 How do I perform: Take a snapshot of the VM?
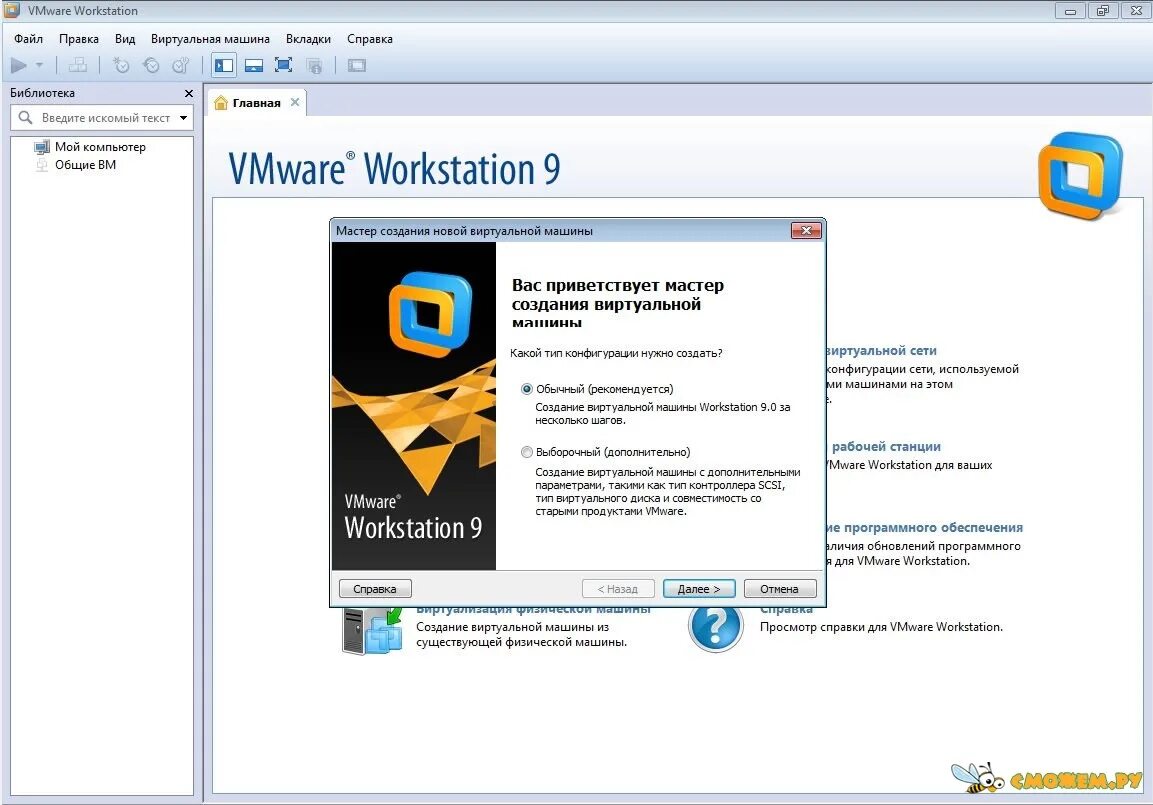point(121,65)
